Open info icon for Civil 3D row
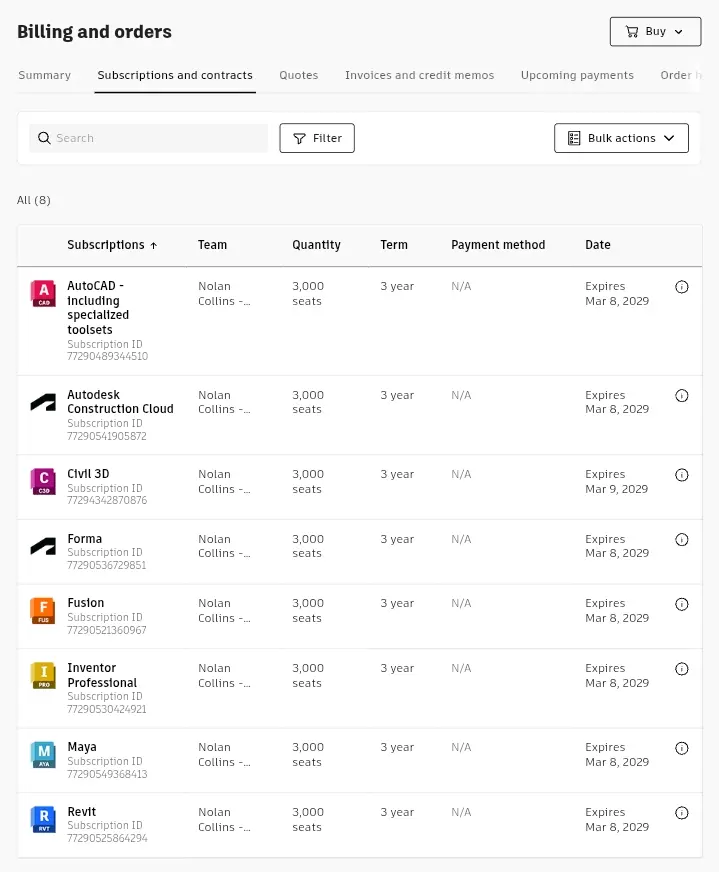 click(682, 475)
